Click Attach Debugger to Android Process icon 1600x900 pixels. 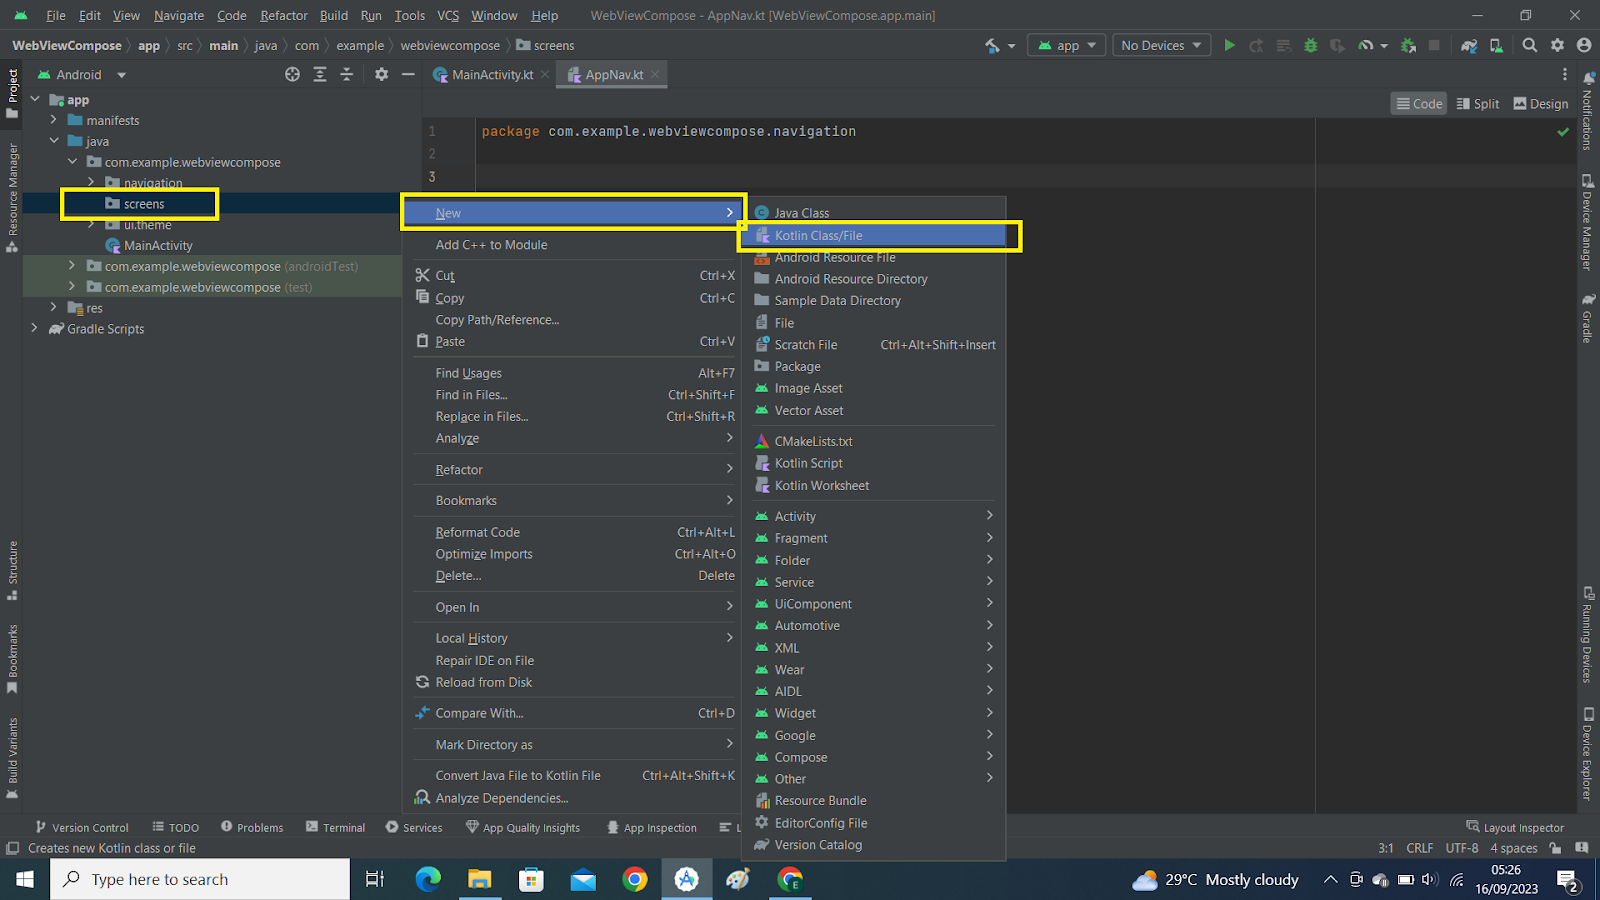pos(1408,45)
